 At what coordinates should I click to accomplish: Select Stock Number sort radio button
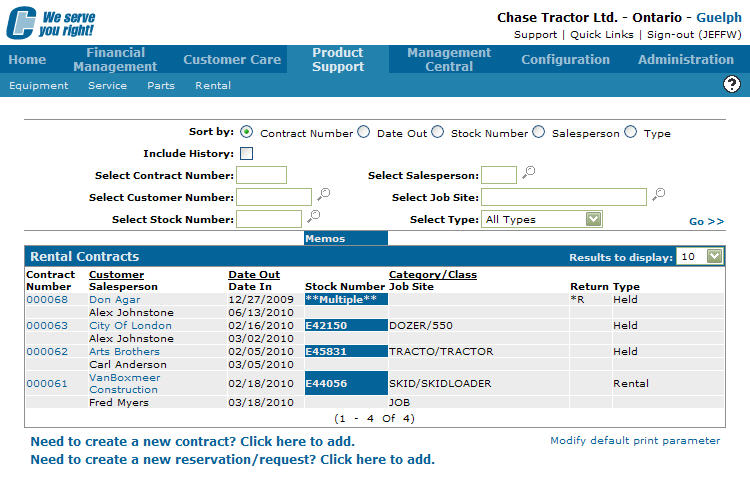click(x=437, y=132)
